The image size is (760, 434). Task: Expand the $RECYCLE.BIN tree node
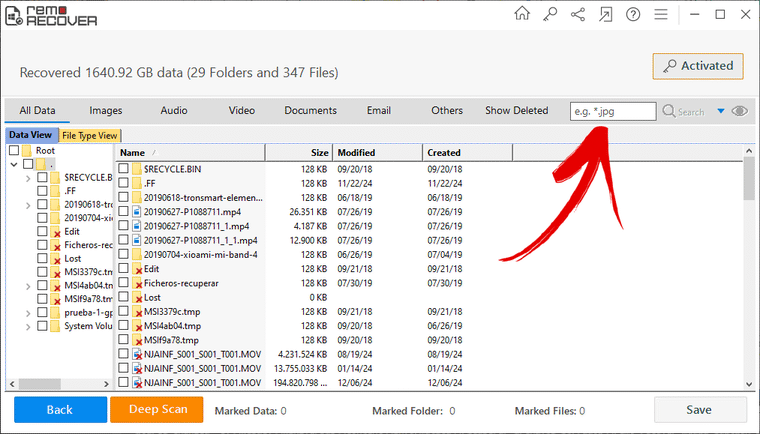[28, 177]
